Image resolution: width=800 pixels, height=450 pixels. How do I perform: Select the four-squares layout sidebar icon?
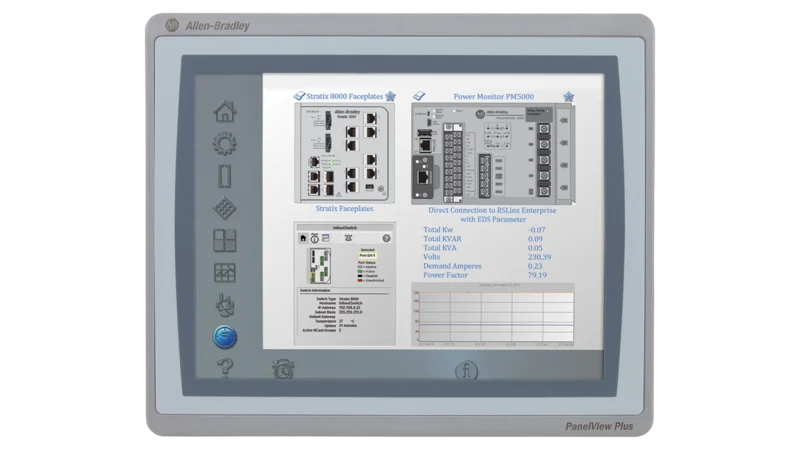click(x=224, y=240)
